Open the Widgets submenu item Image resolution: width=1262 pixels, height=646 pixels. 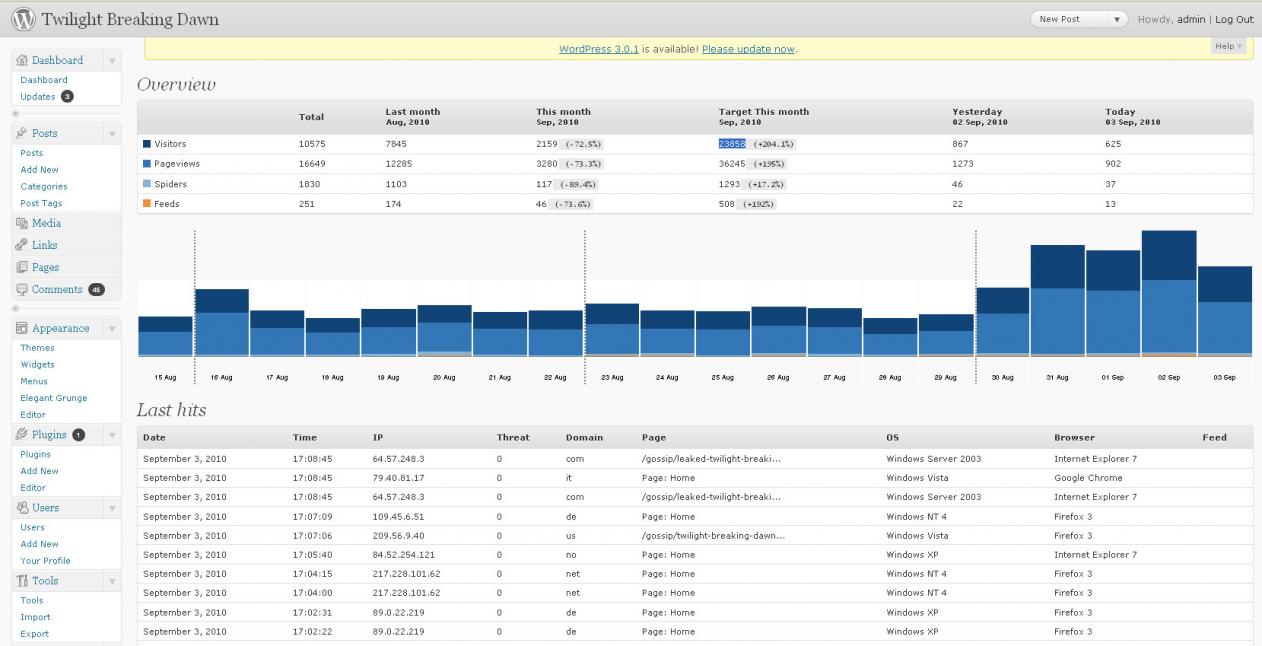pyautogui.click(x=38, y=364)
